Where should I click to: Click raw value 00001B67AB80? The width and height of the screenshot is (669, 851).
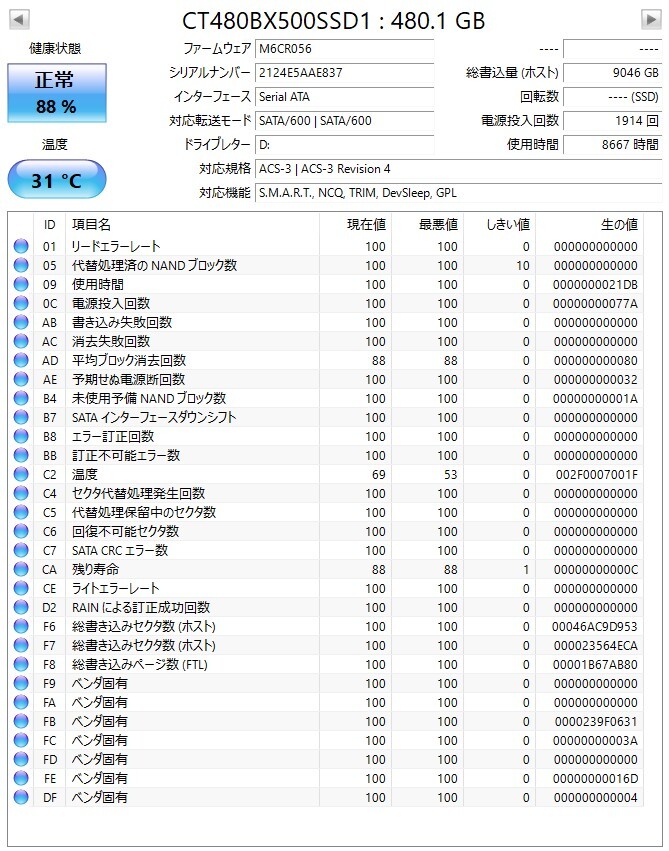click(x=596, y=664)
